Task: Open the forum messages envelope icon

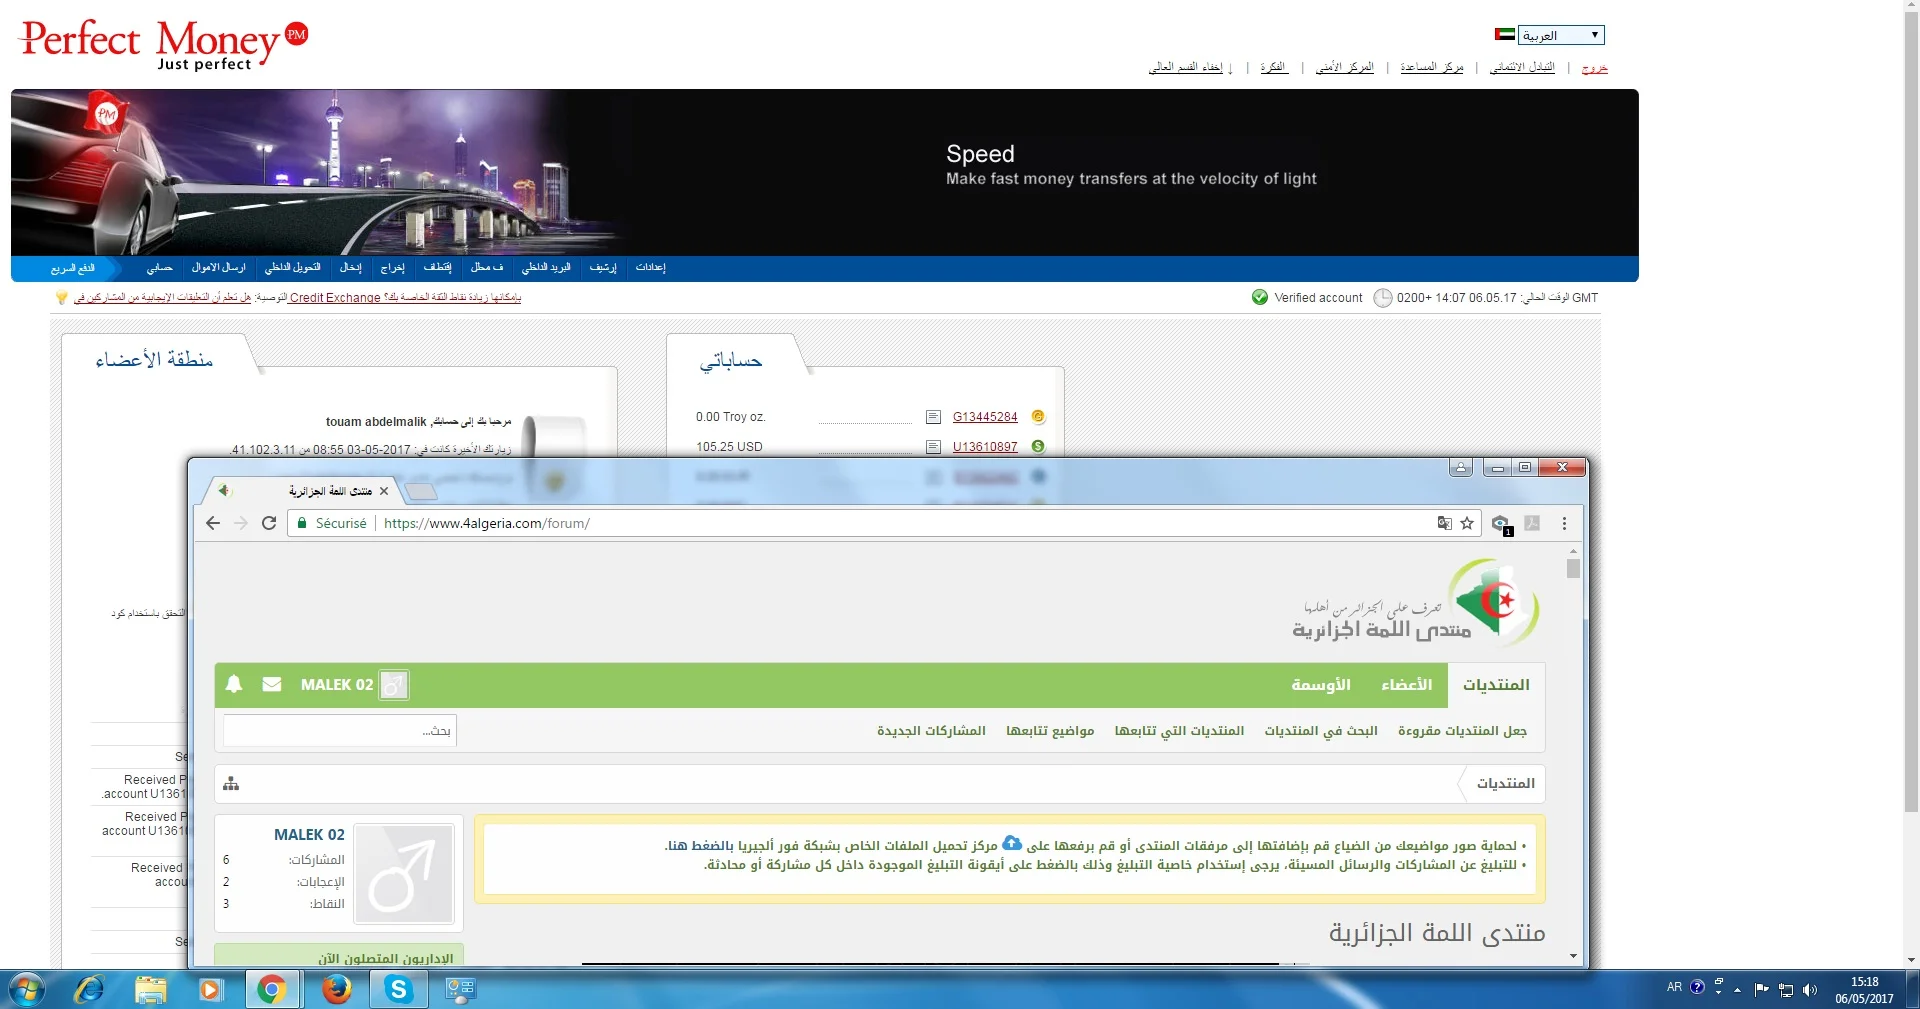Action: click(x=271, y=685)
